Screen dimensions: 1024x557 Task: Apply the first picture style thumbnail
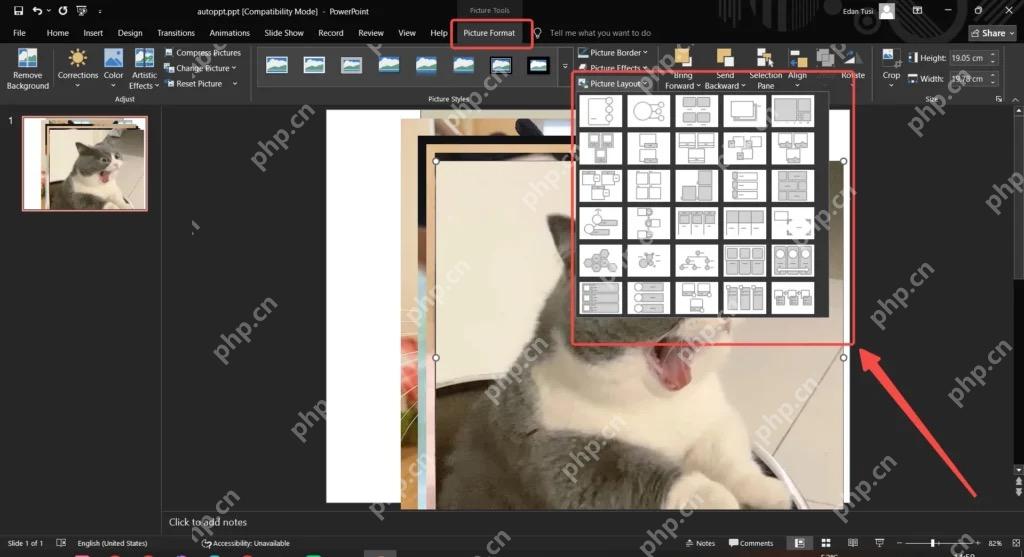tap(277, 65)
